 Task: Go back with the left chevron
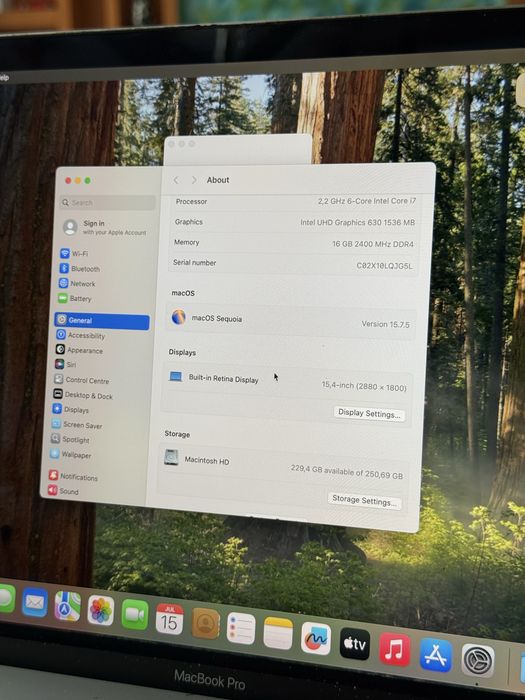(176, 179)
